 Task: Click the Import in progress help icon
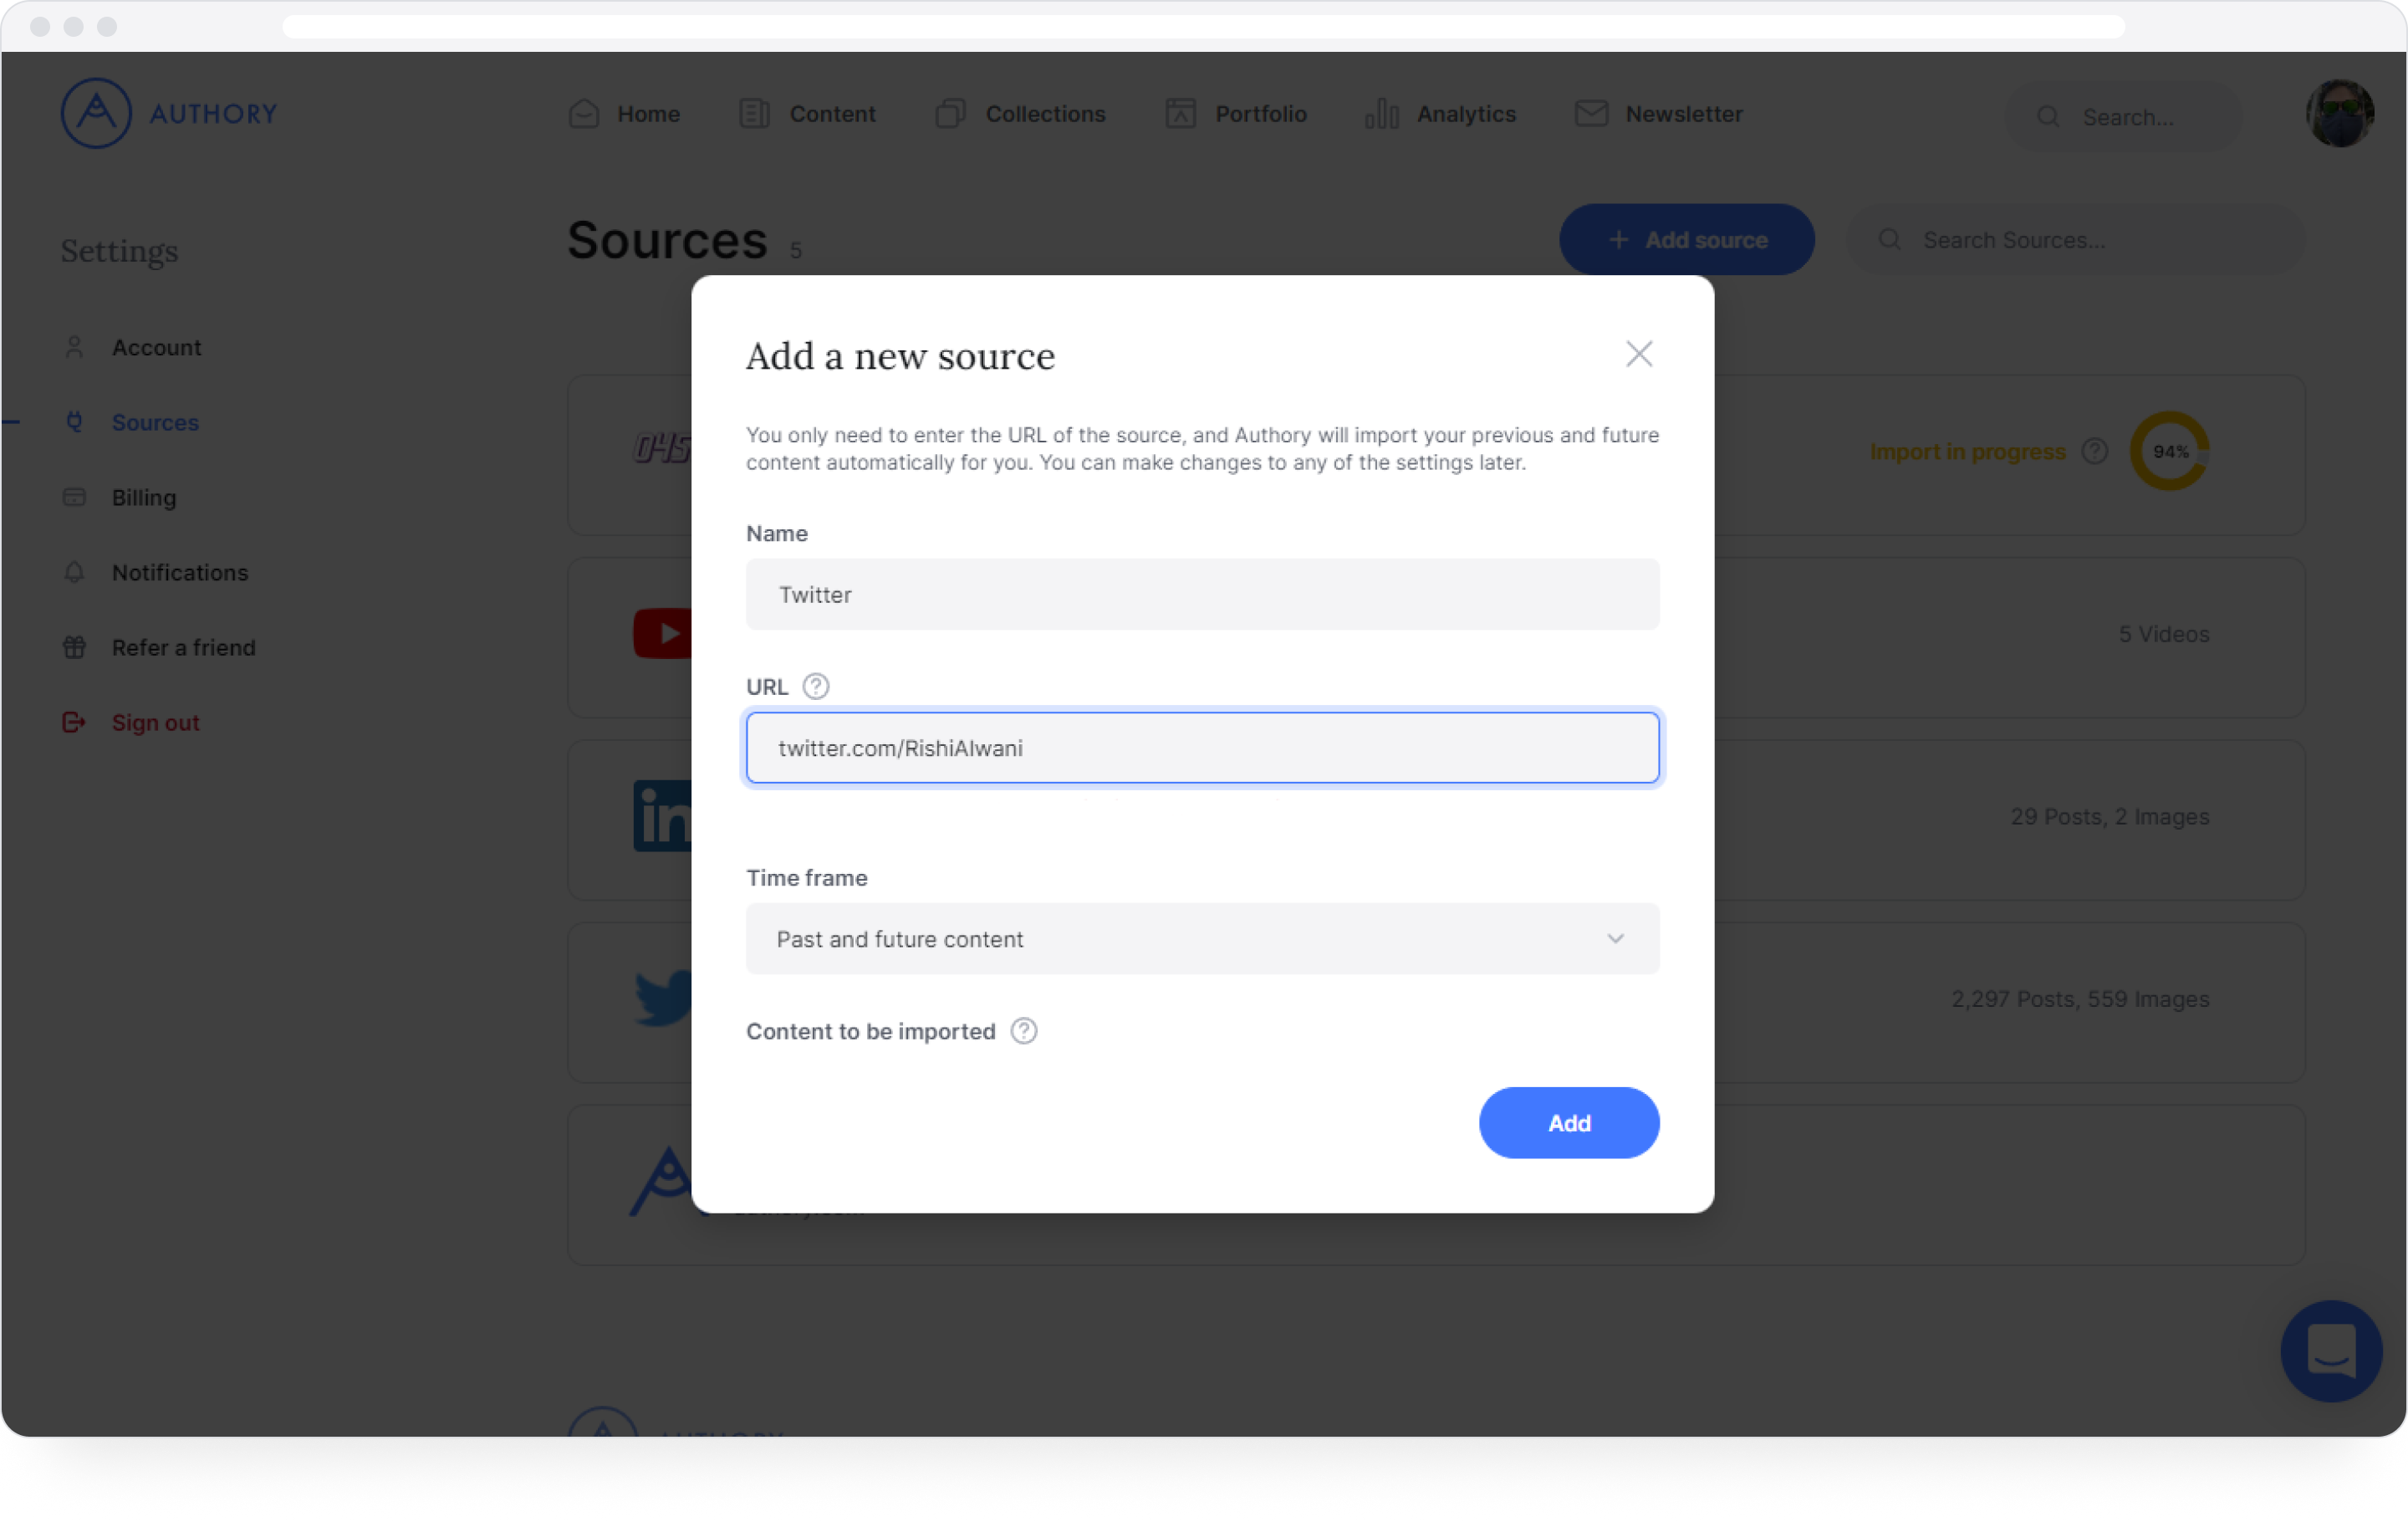click(2094, 452)
